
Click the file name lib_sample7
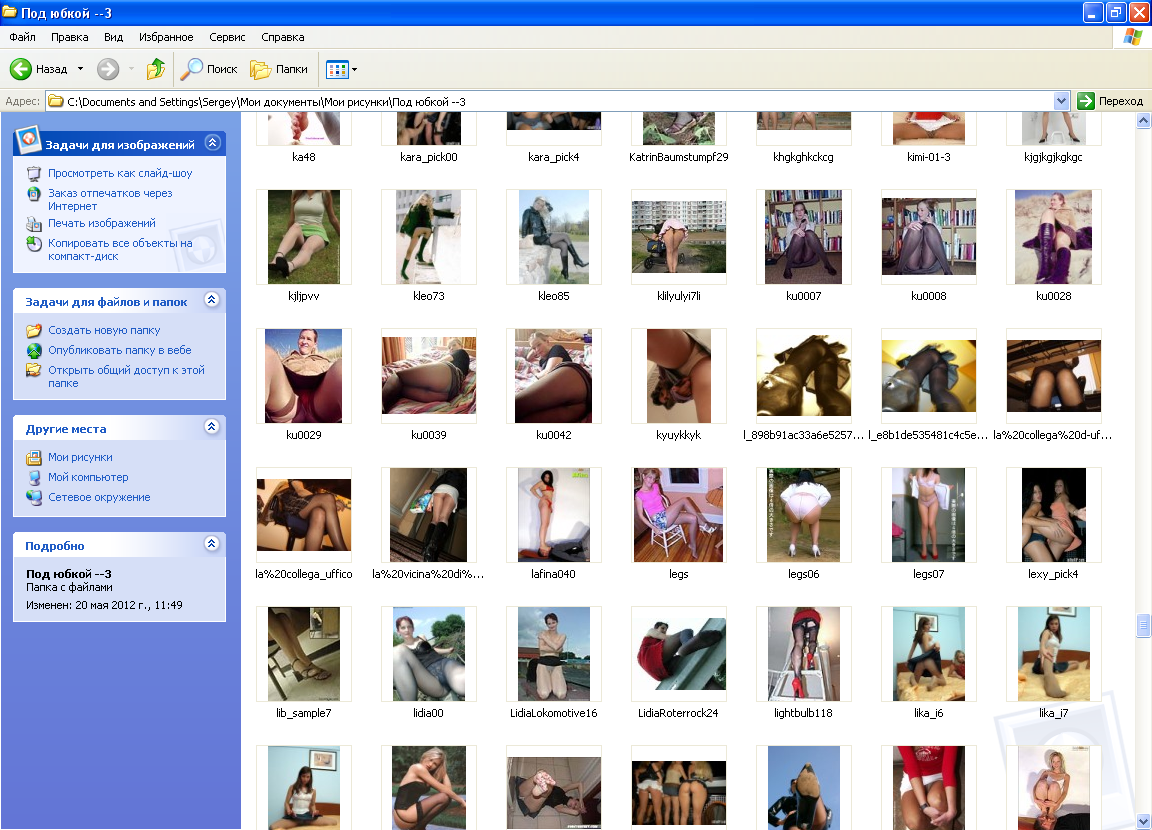304,712
